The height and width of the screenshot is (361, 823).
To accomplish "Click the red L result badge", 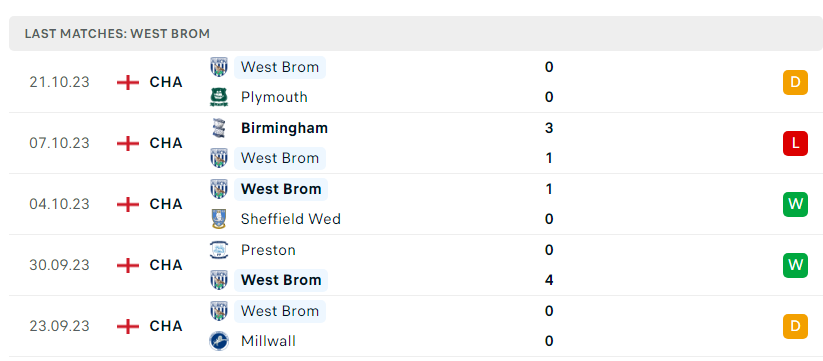I will click(x=795, y=143).
